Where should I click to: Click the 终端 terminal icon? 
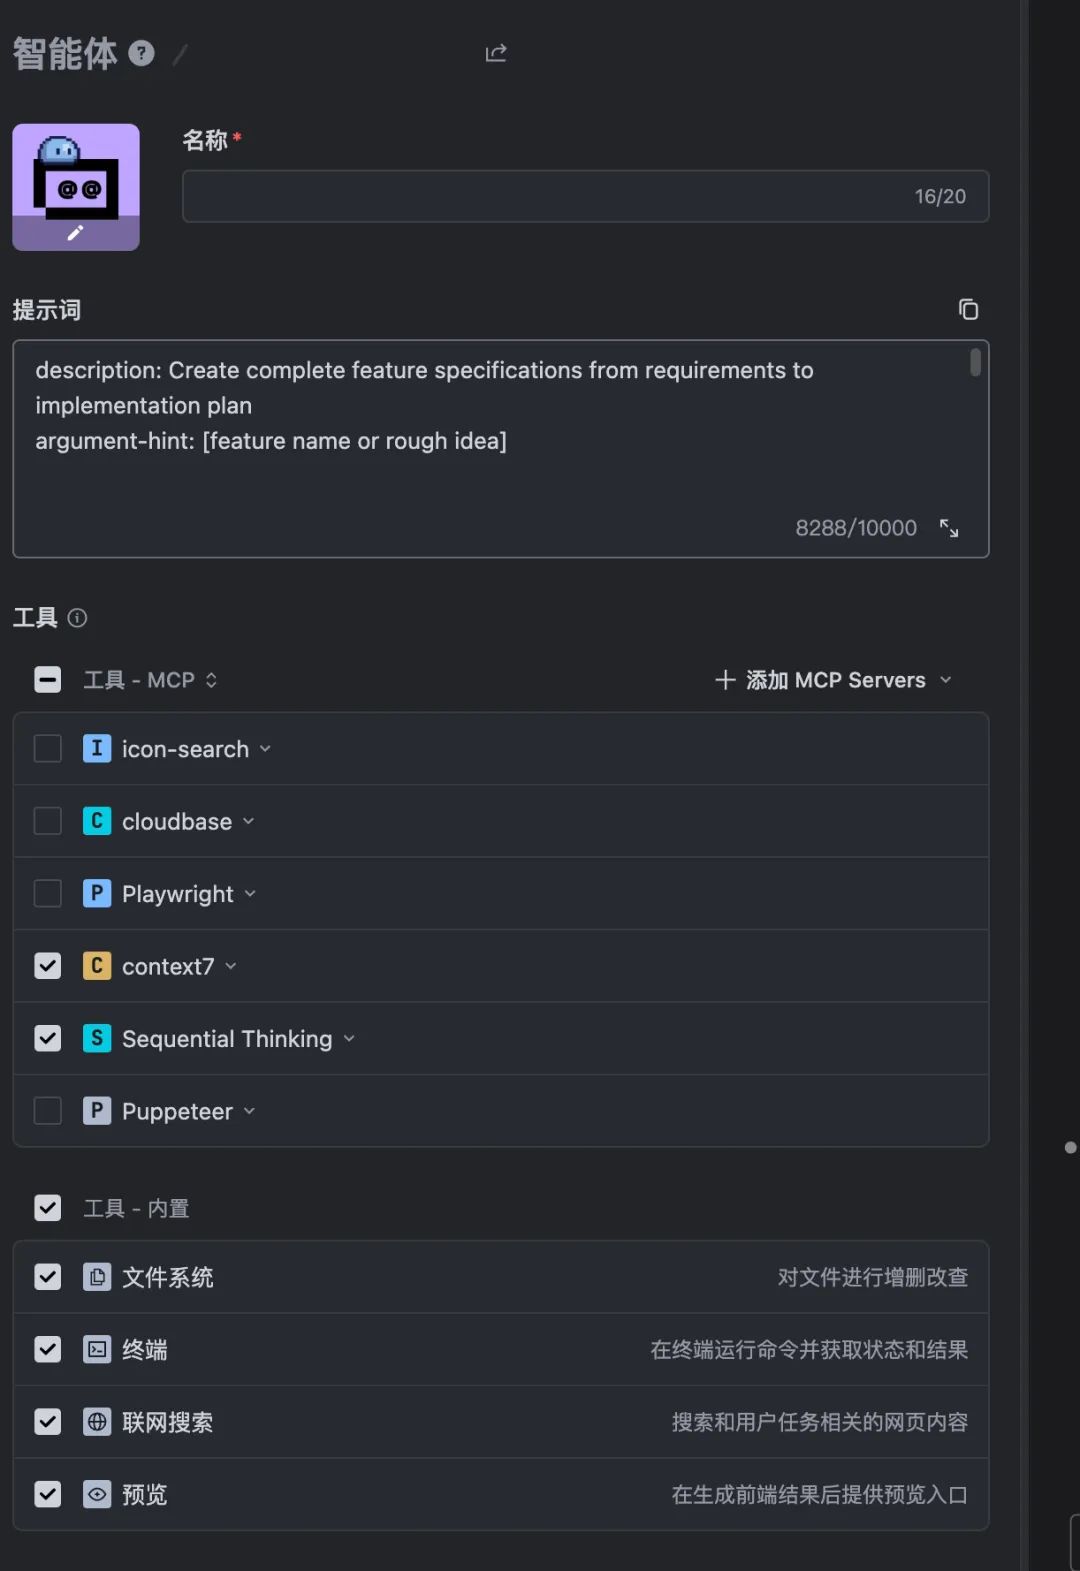[97, 1350]
